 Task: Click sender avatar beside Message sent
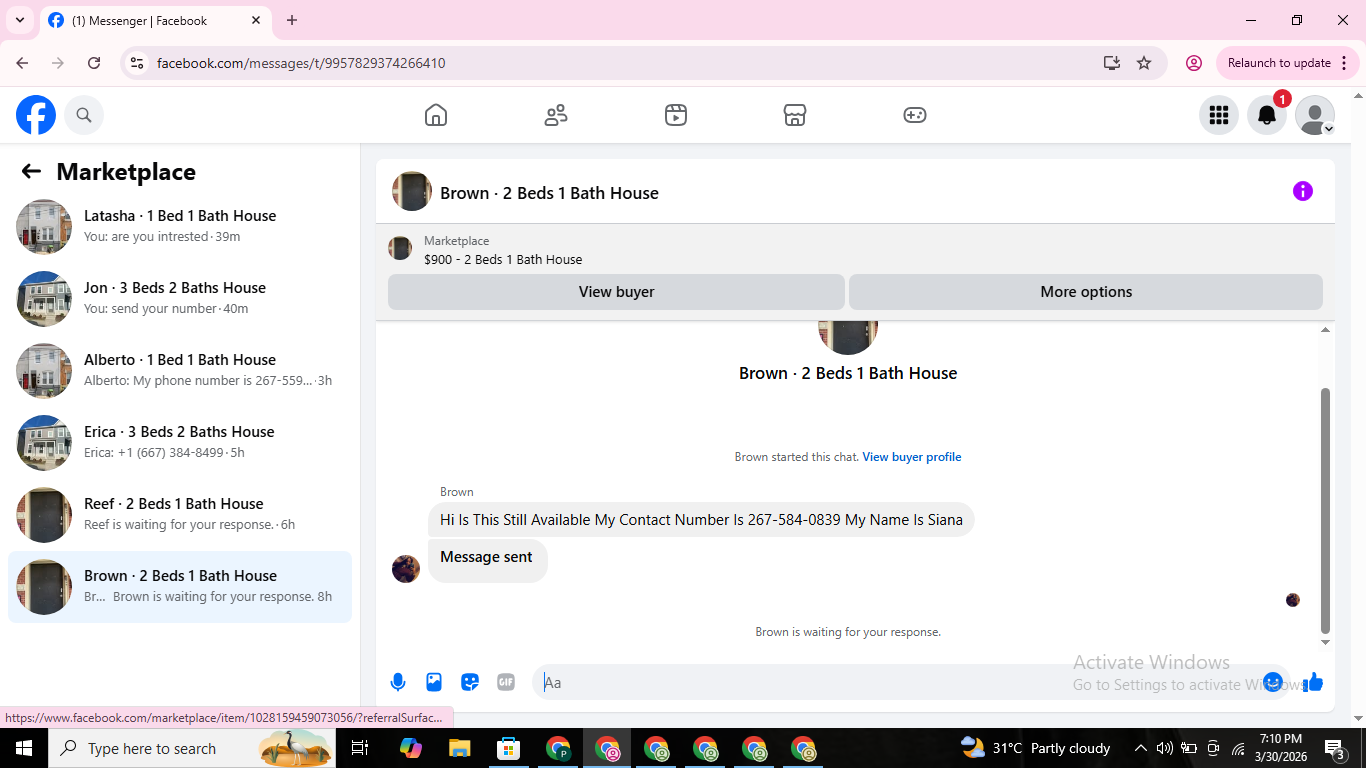point(406,569)
